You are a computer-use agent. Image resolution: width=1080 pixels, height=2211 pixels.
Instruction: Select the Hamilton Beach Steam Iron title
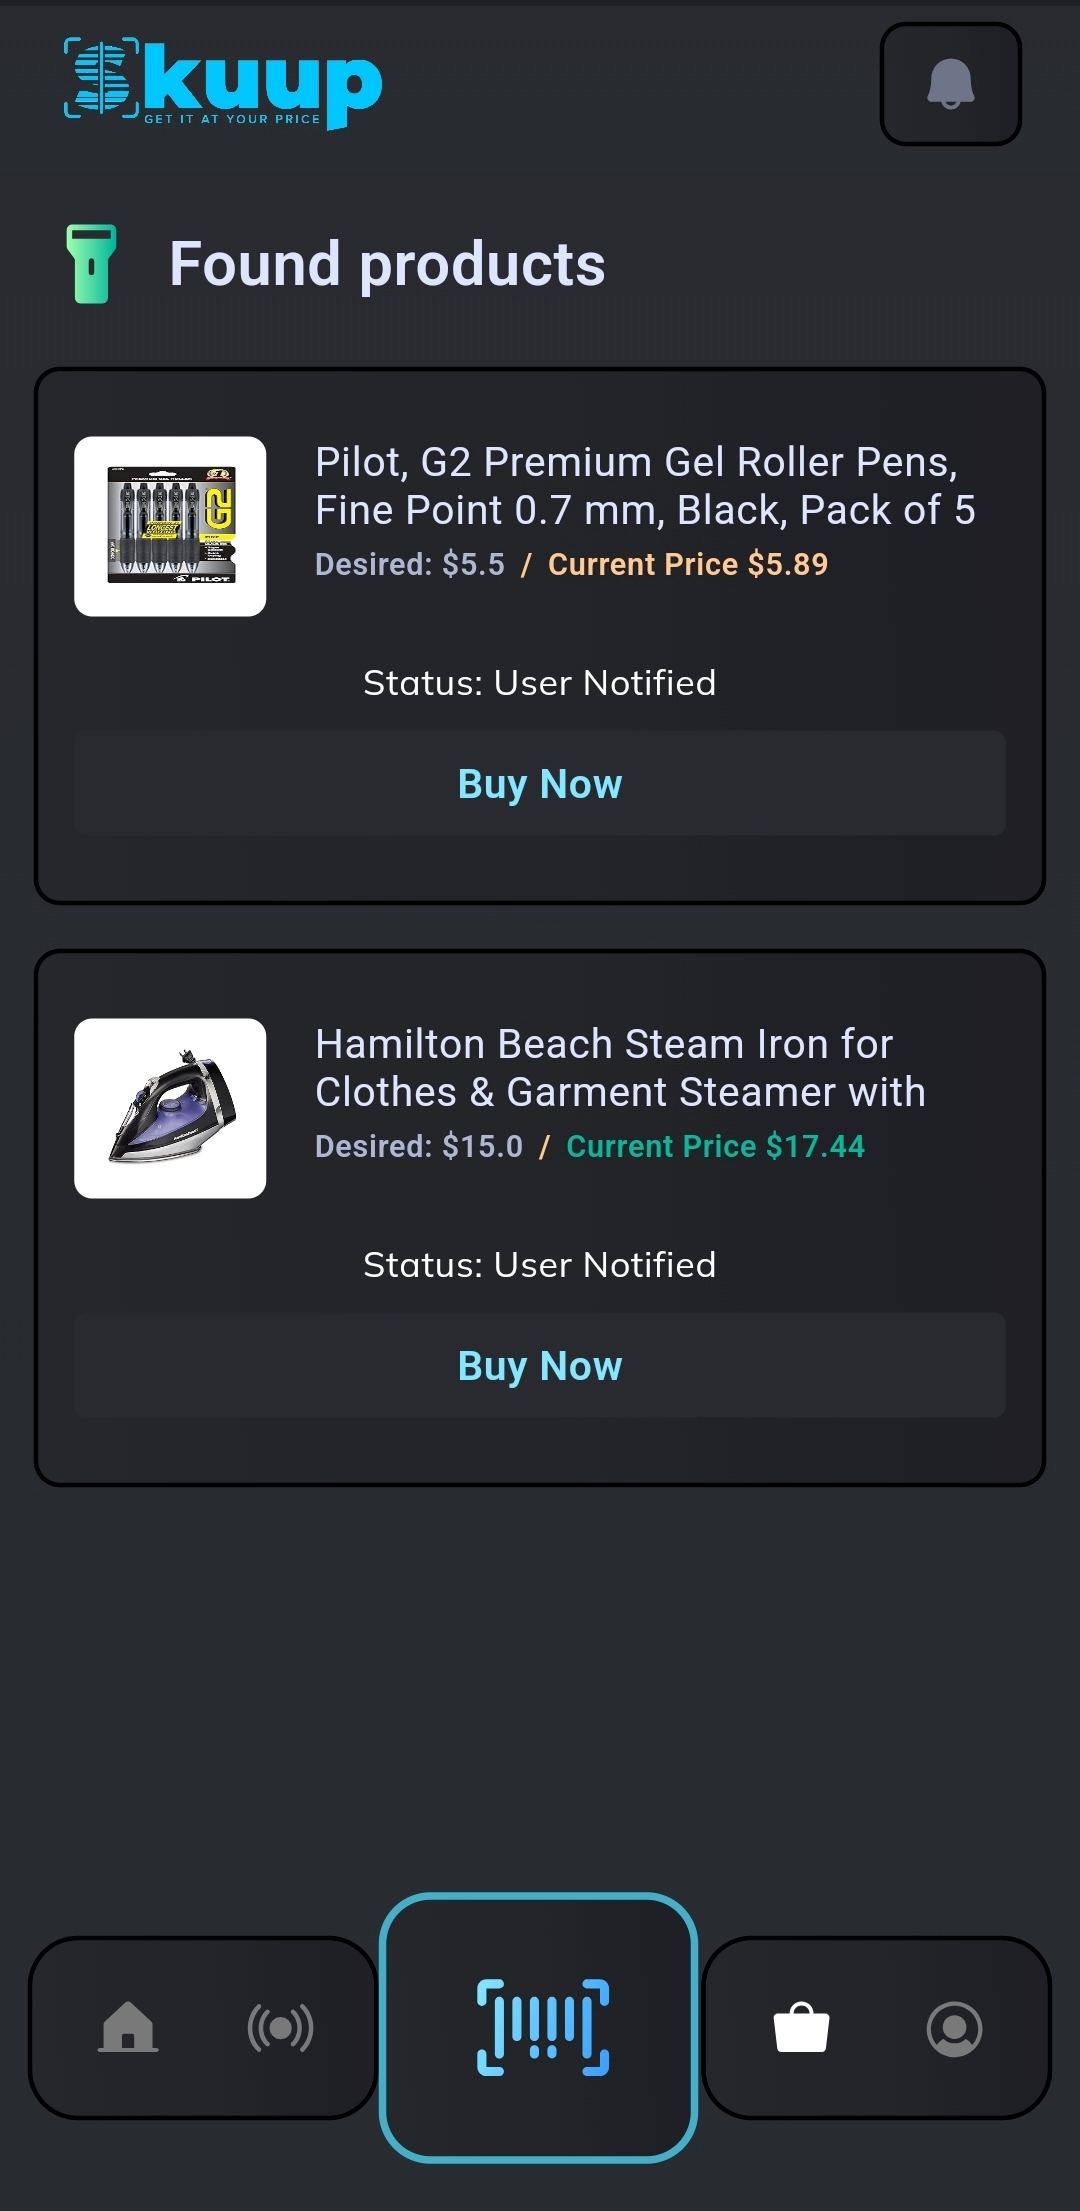click(x=620, y=1068)
